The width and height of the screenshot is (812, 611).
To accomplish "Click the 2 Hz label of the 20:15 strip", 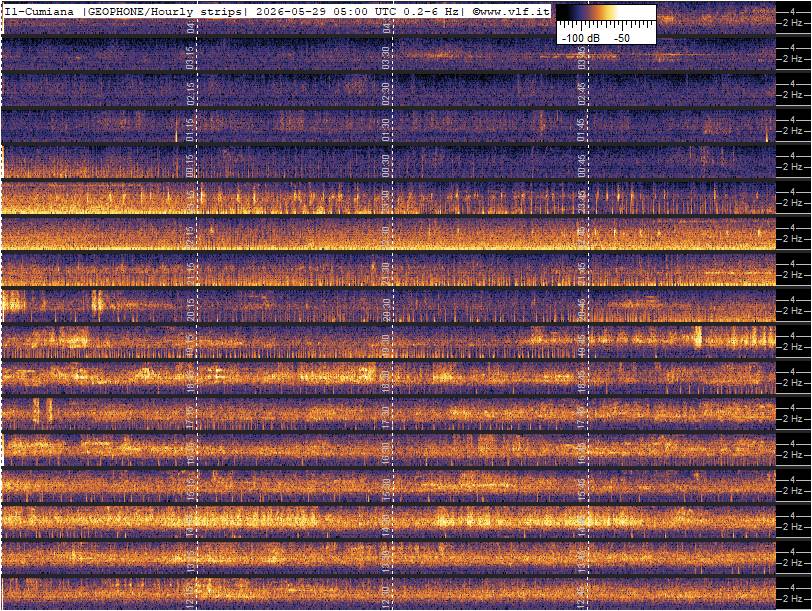I will [x=794, y=311].
